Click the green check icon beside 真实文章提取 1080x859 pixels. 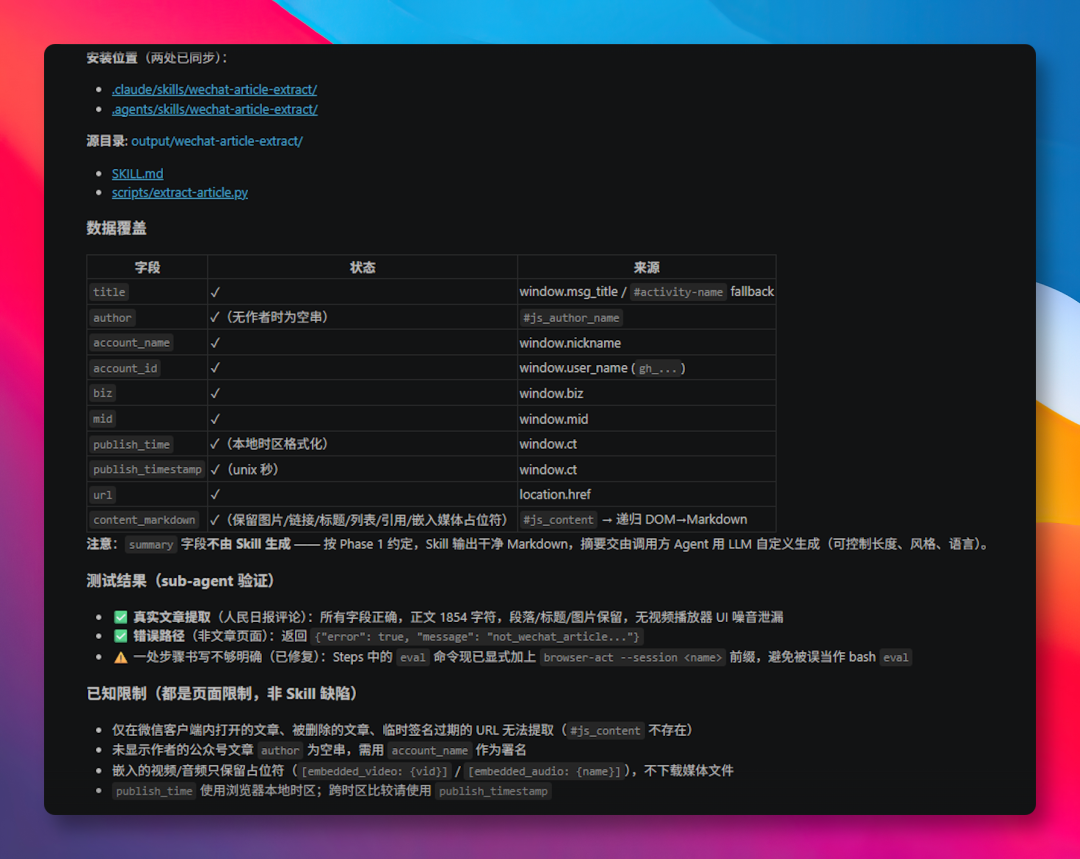pyautogui.click(x=121, y=617)
